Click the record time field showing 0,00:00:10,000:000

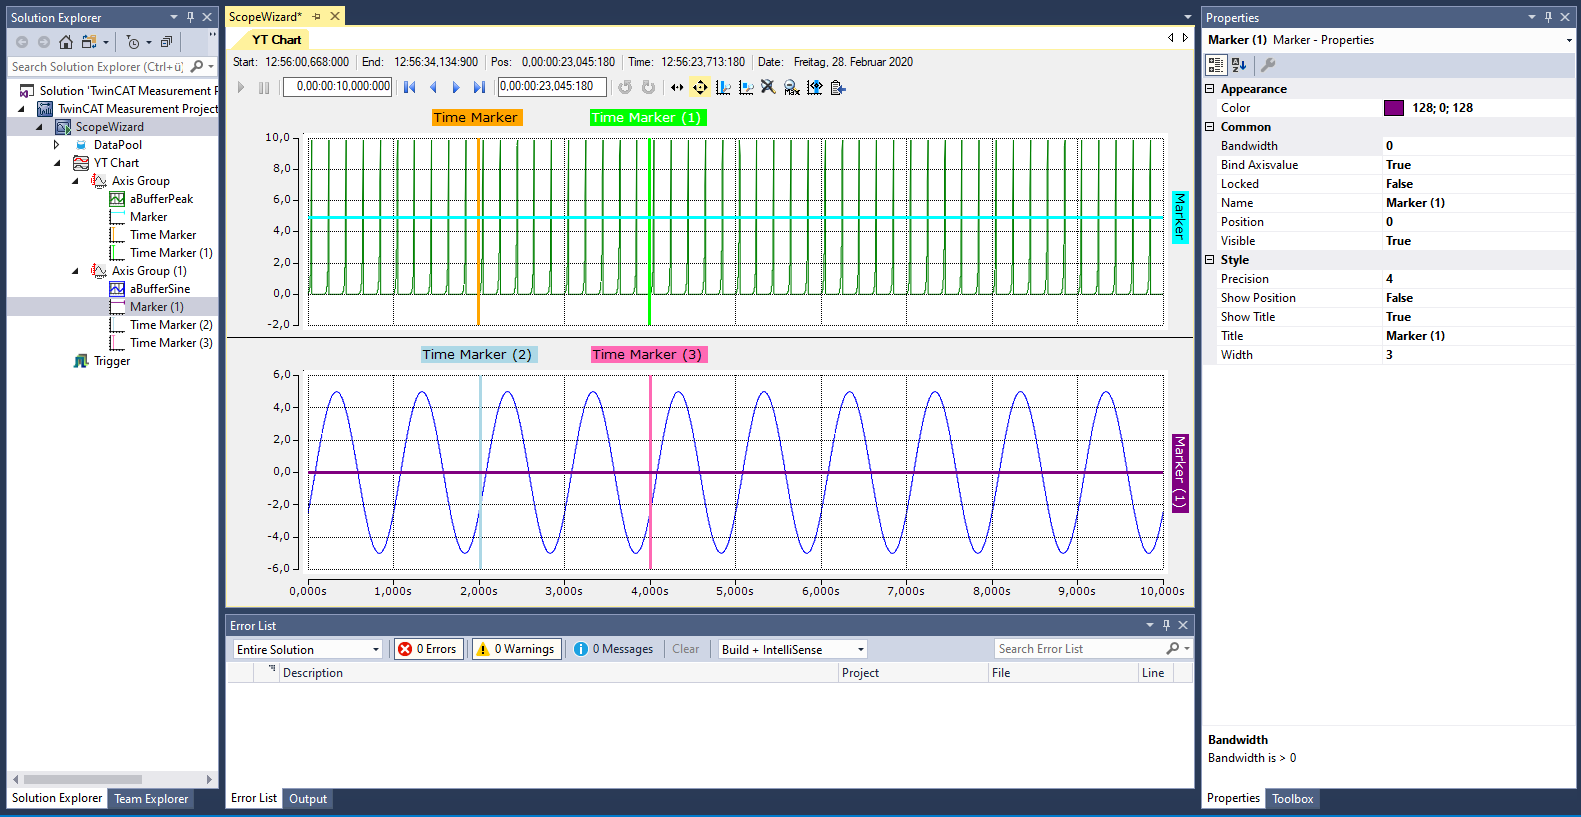pos(338,87)
